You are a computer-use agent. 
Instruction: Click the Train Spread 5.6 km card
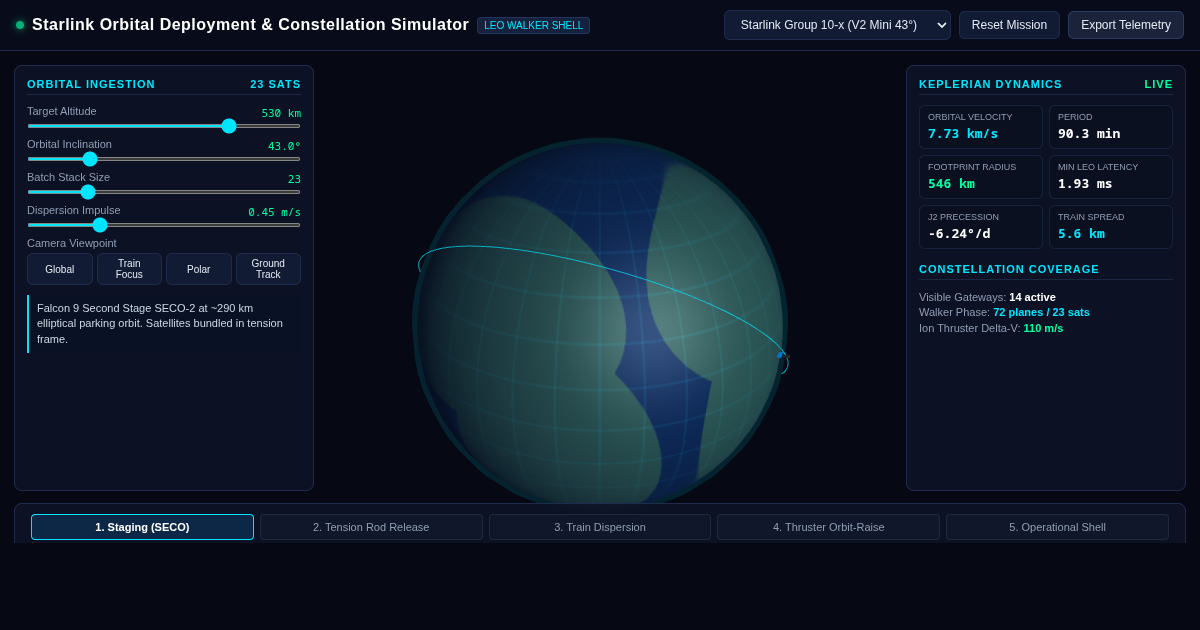1111,227
